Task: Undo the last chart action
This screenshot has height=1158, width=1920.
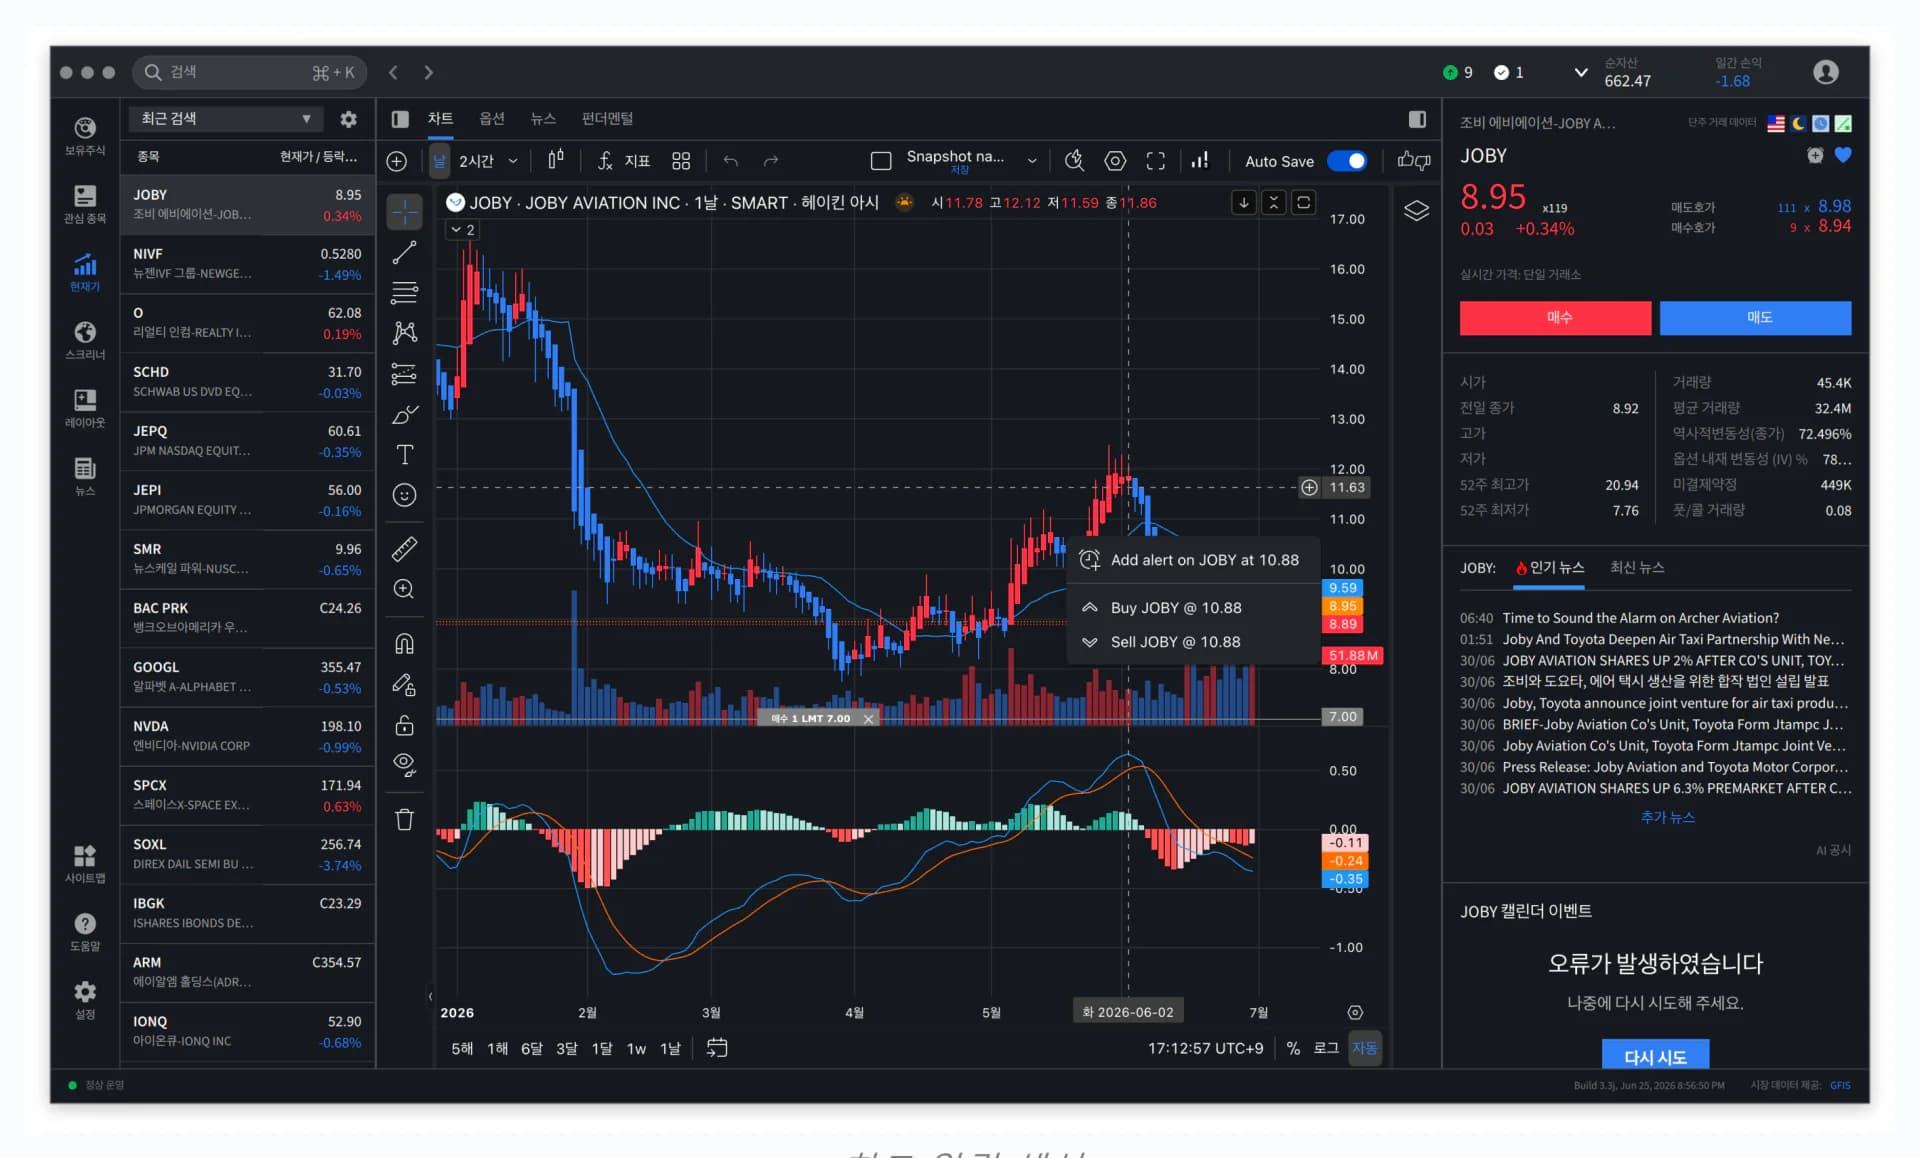Action: (731, 161)
